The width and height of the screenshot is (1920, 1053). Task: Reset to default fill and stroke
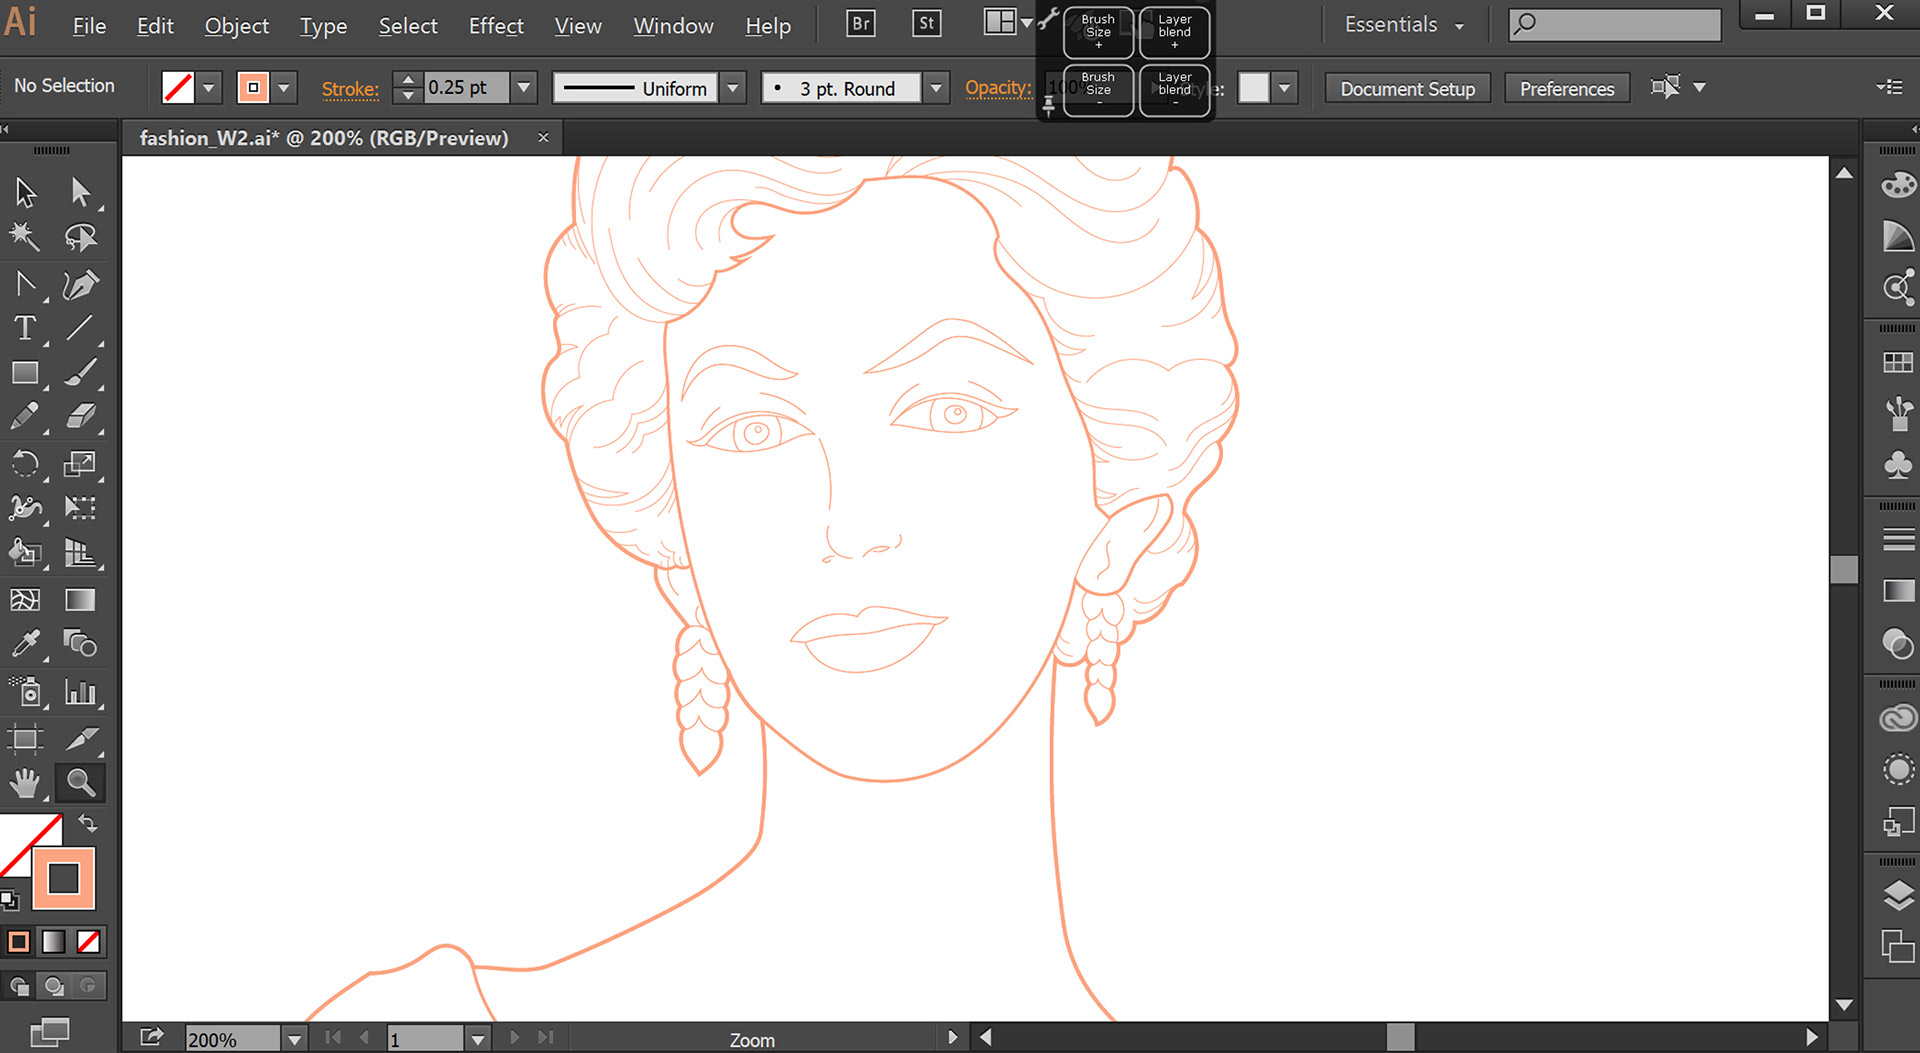pyautogui.click(x=9, y=900)
